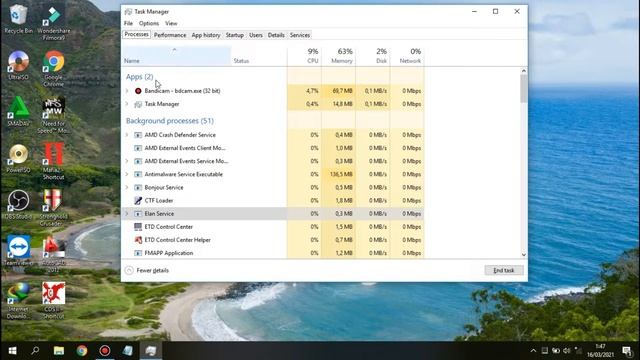Click Apps (2) group header

pyautogui.click(x=140, y=77)
